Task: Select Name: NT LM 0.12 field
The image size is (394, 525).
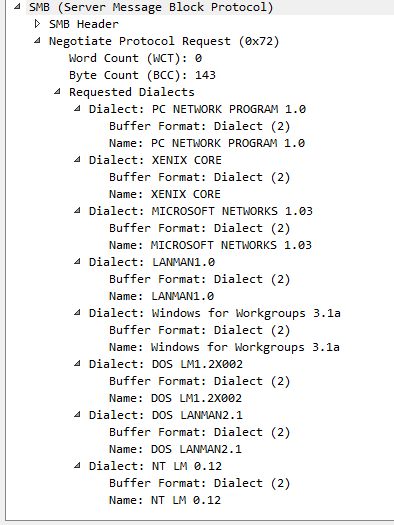Action: click(x=165, y=500)
